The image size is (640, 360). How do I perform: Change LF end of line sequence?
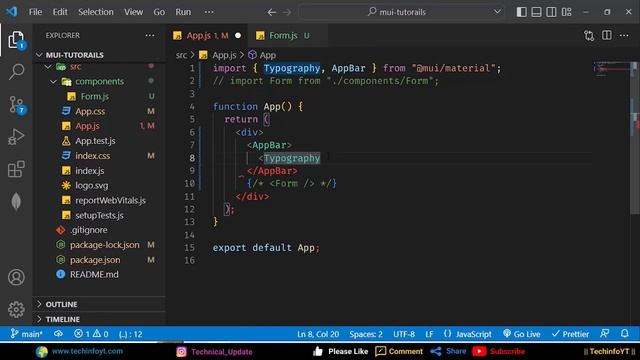click(429, 334)
